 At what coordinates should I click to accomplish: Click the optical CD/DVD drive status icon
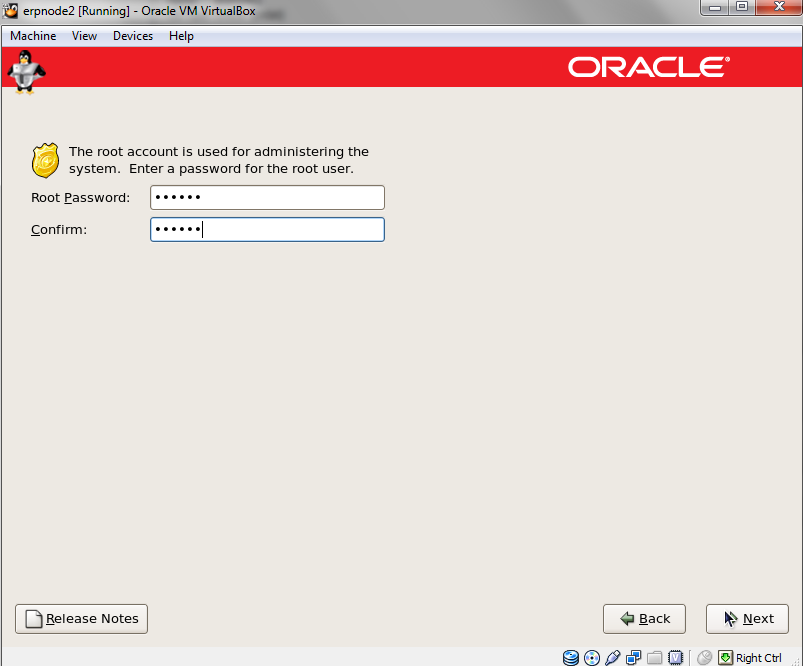click(591, 657)
